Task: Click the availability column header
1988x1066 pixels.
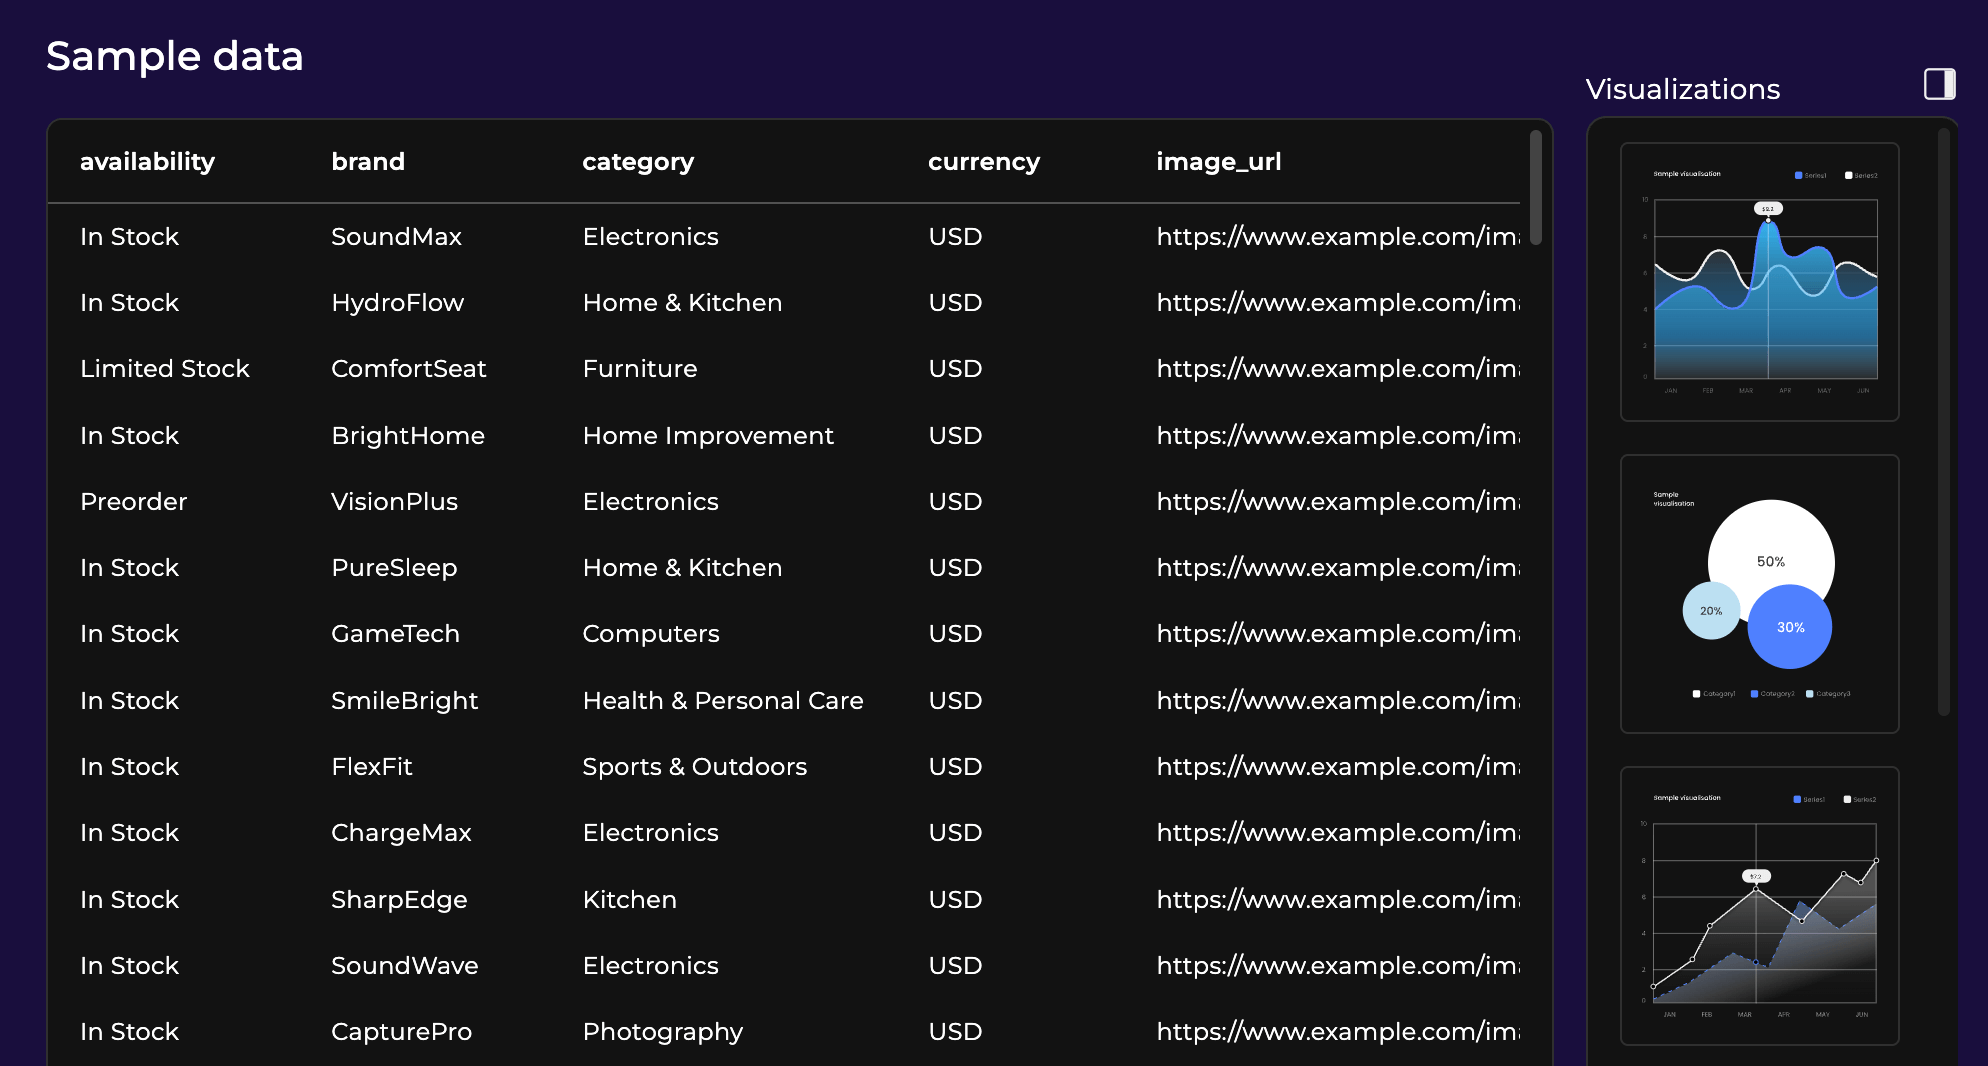Action: [147, 162]
